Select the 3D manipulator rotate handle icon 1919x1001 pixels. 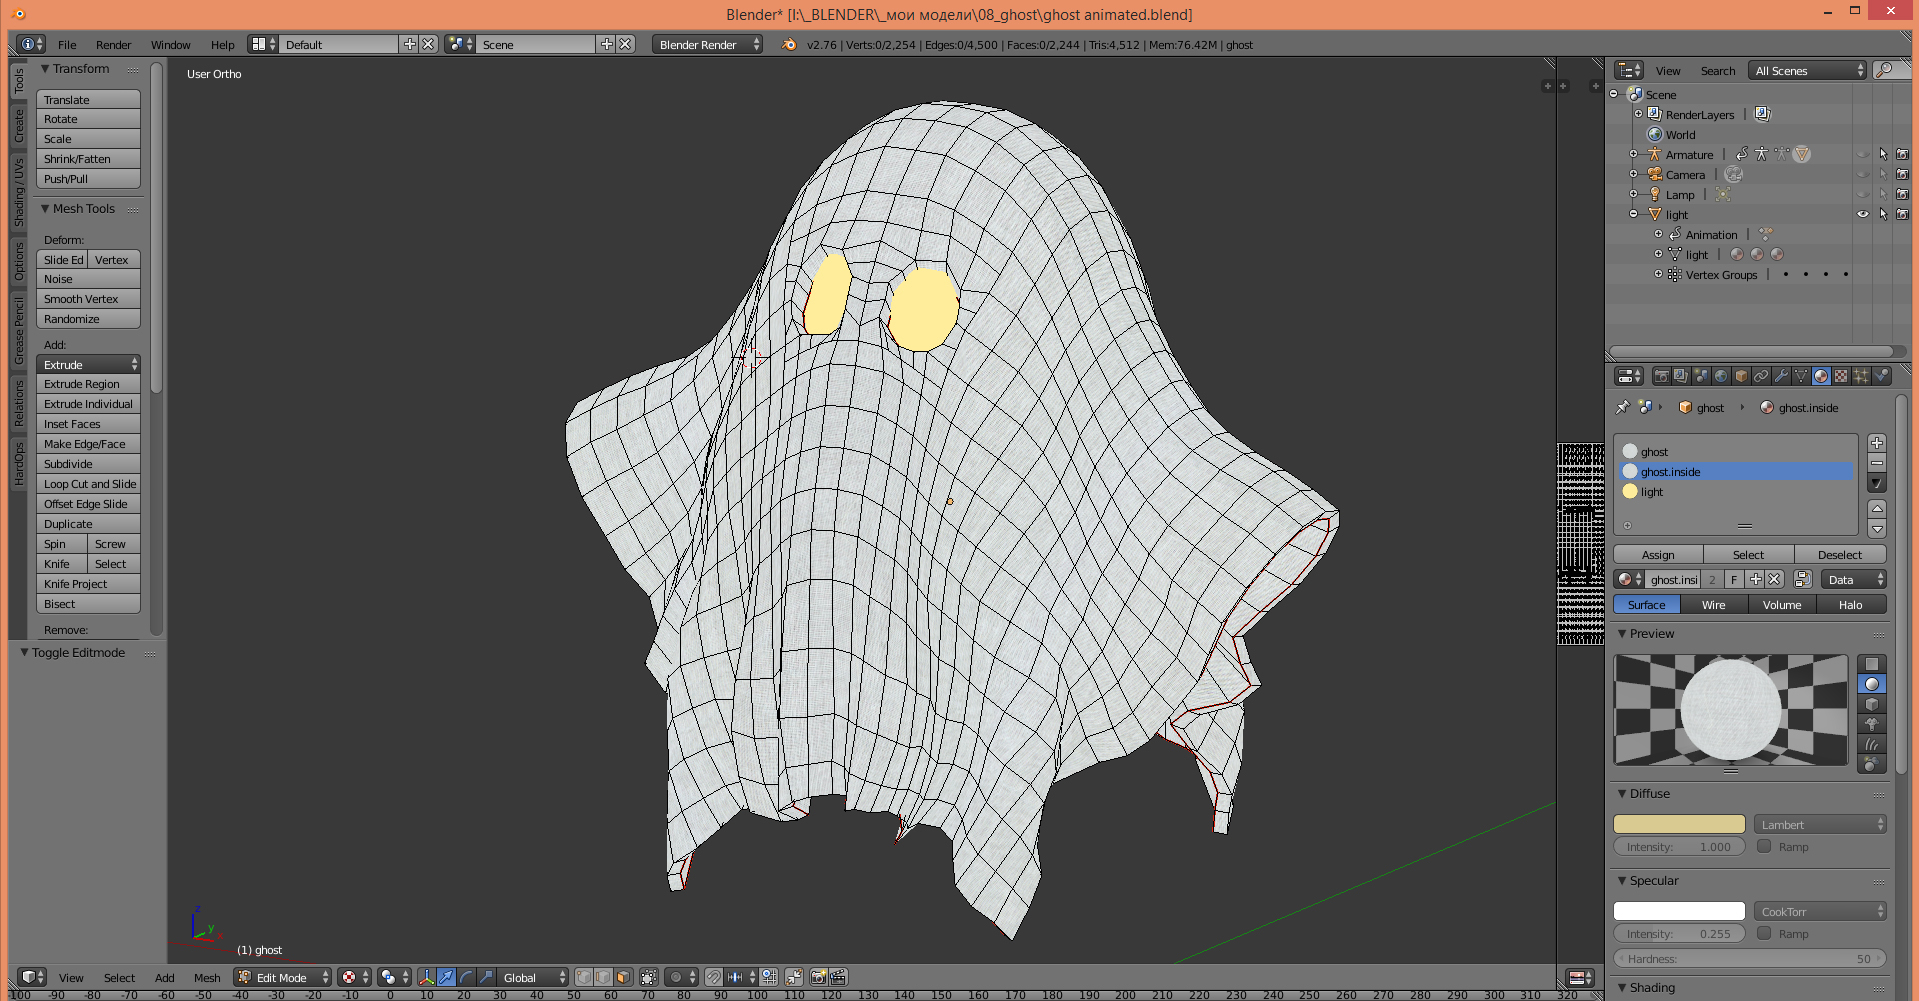[465, 977]
